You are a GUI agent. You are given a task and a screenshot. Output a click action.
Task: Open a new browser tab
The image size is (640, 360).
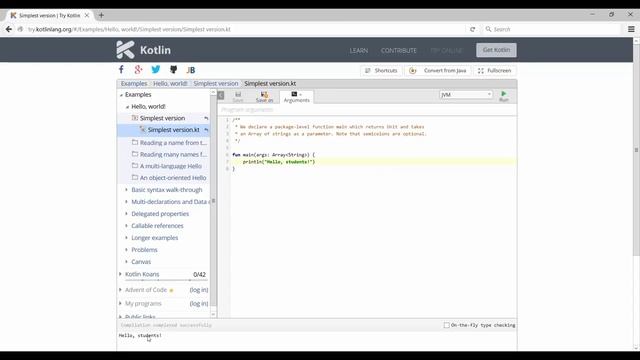pos(101,16)
